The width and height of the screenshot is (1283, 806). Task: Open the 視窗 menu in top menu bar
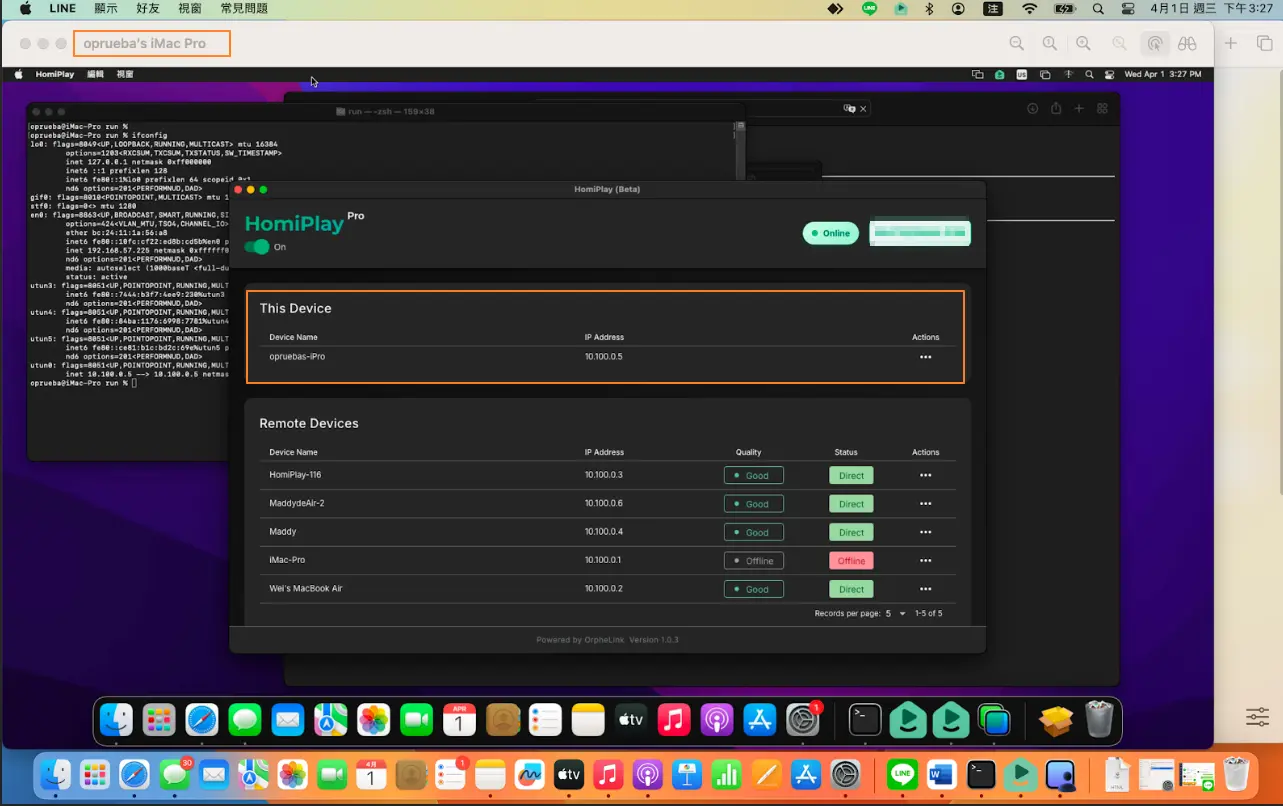point(190,9)
